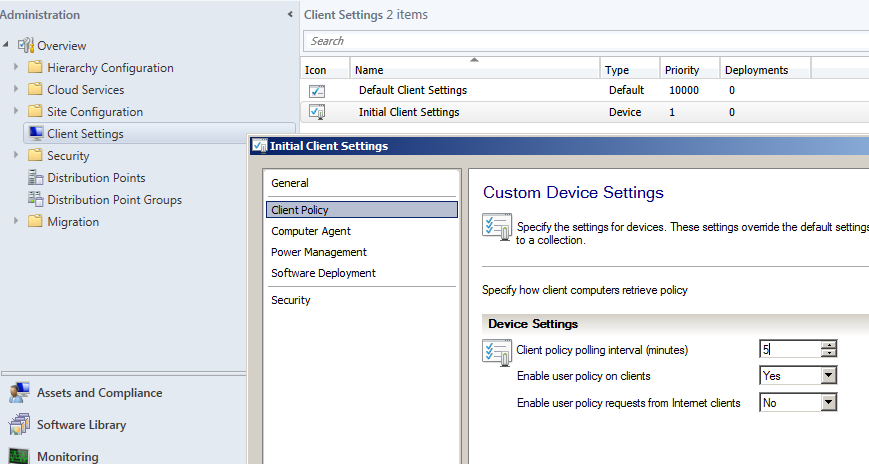This screenshot has width=869, height=464.
Task: Expand the Site Configuration tree node
Action: [16, 111]
